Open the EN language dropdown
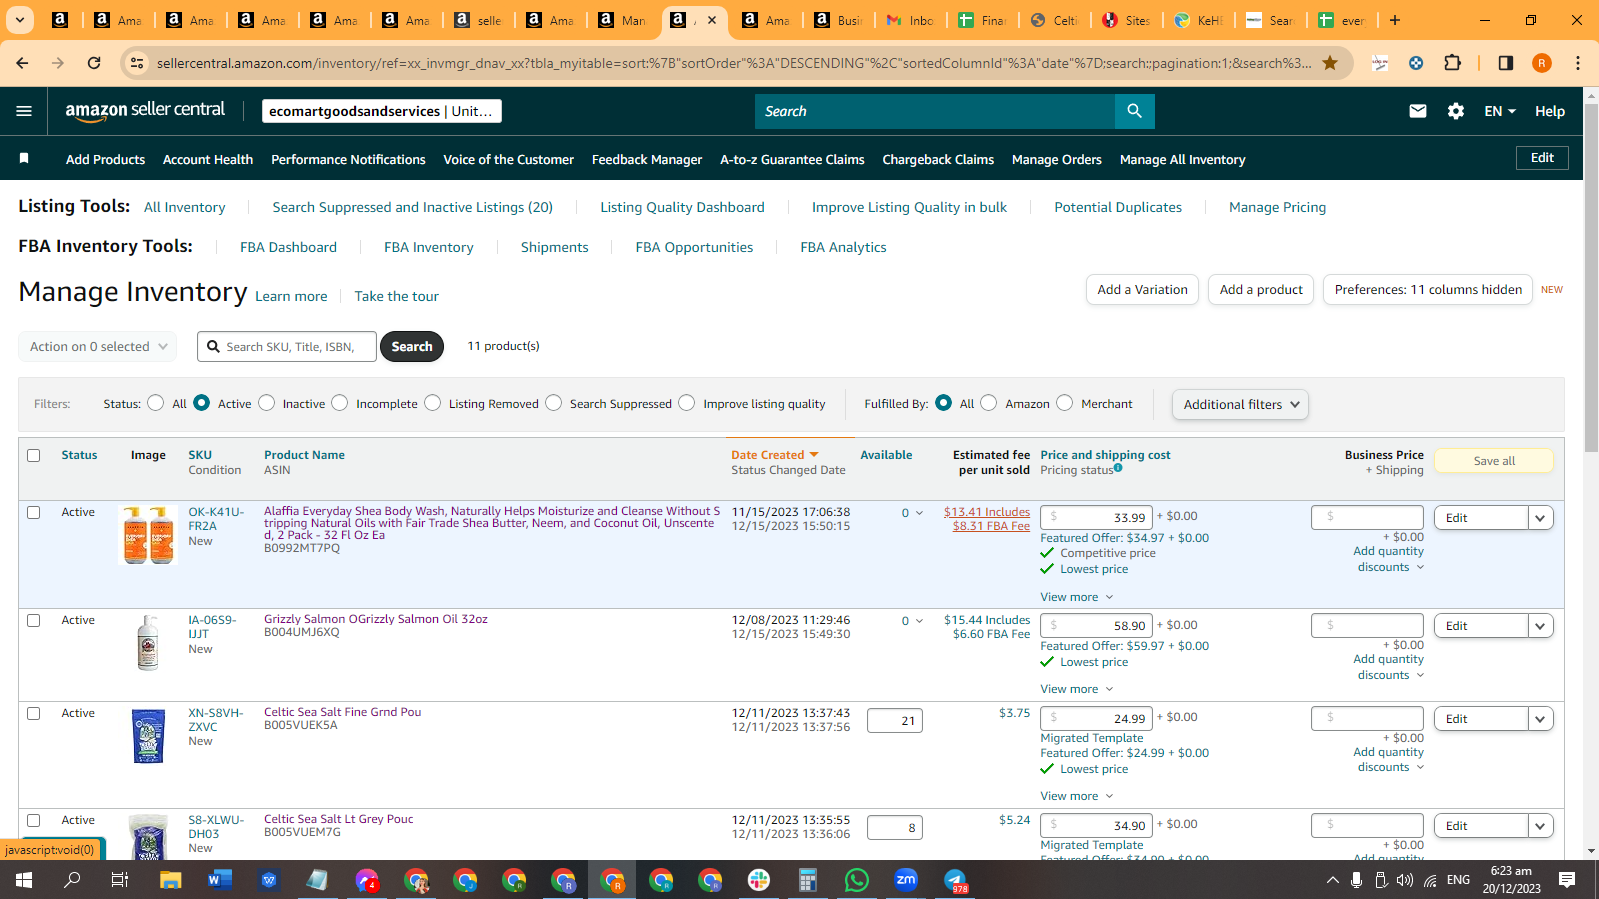This screenshot has height=899, width=1599. pyautogui.click(x=1500, y=111)
